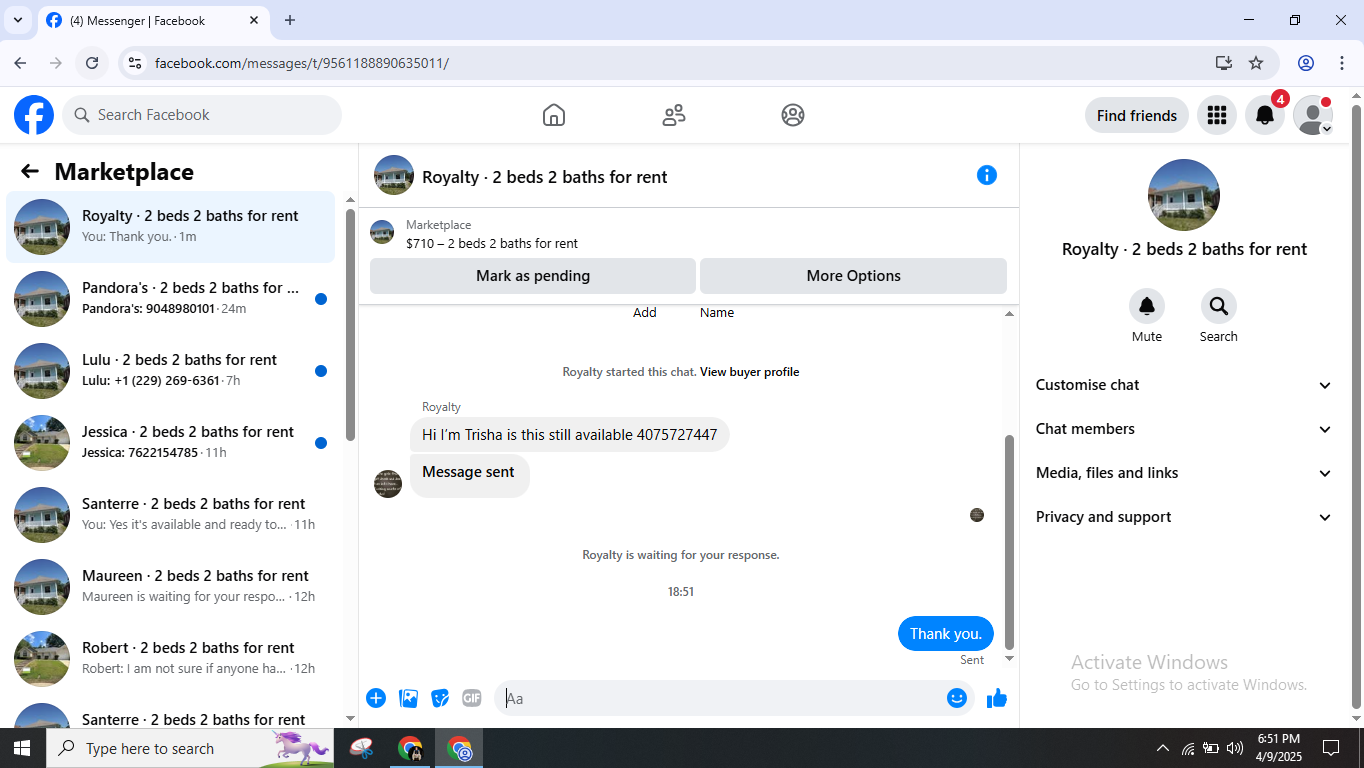The image size is (1364, 768).
Task: Open the Friends icon in top navigation
Action: [x=674, y=115]
